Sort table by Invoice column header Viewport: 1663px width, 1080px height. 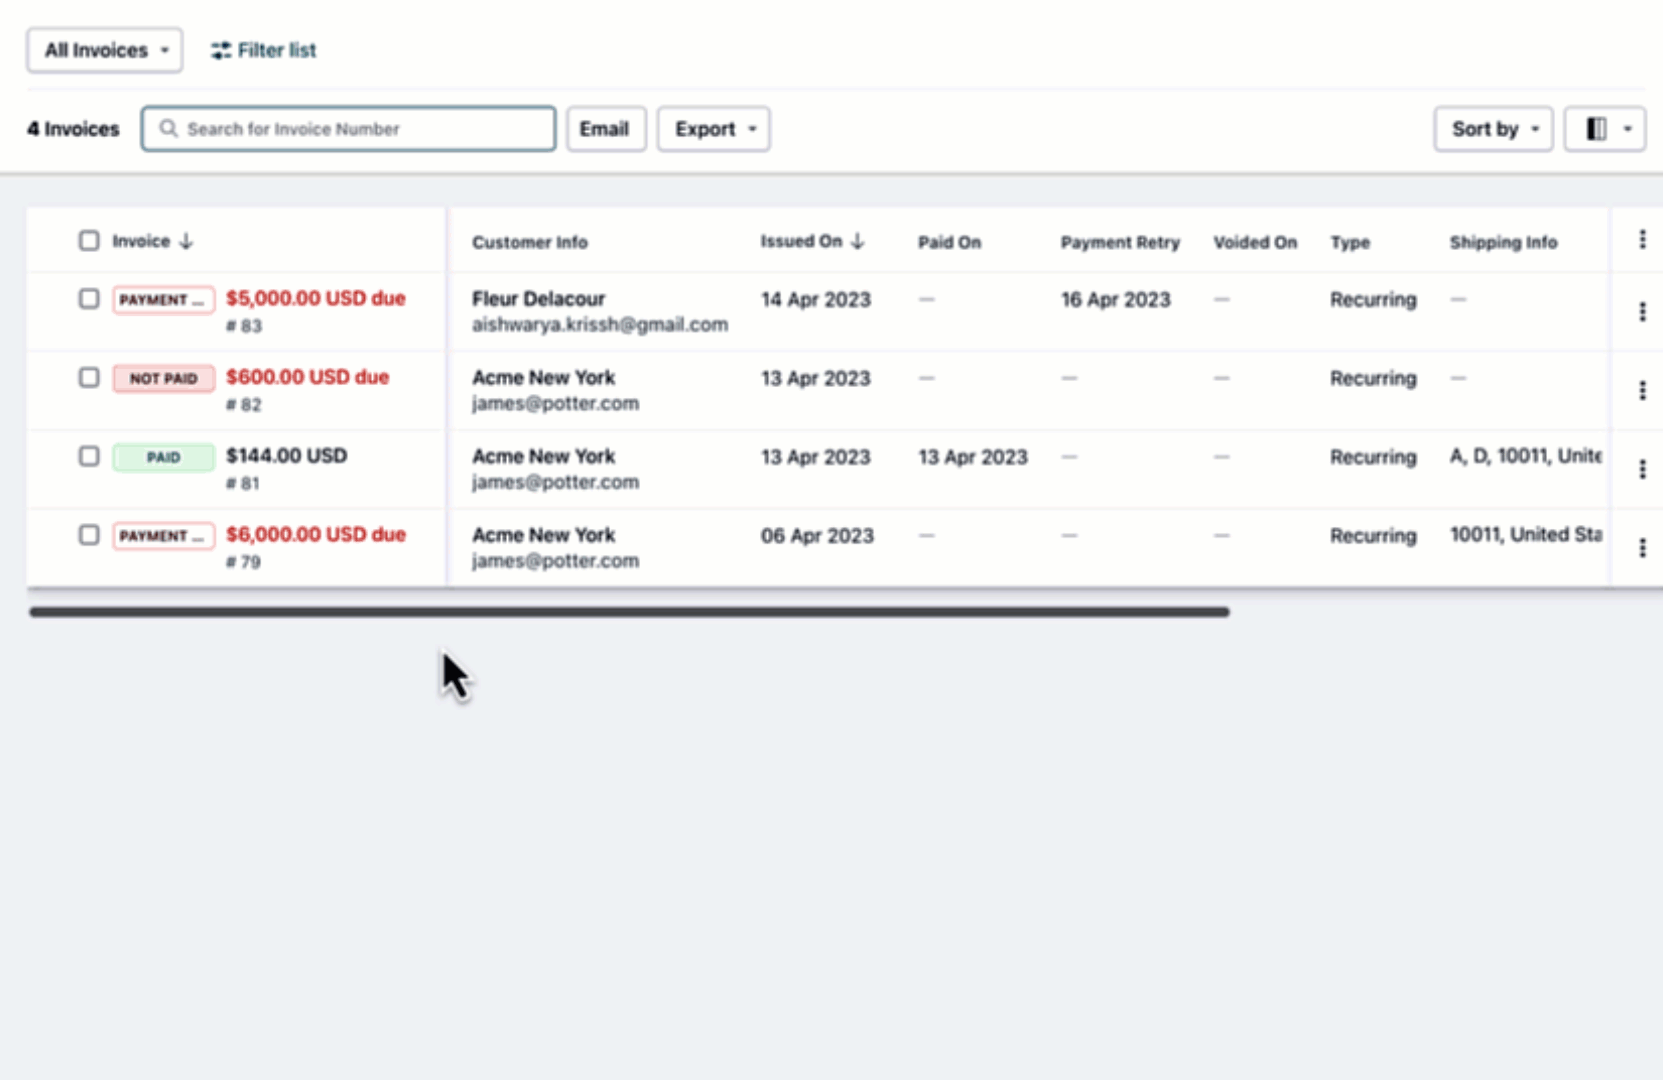[141, 241]
